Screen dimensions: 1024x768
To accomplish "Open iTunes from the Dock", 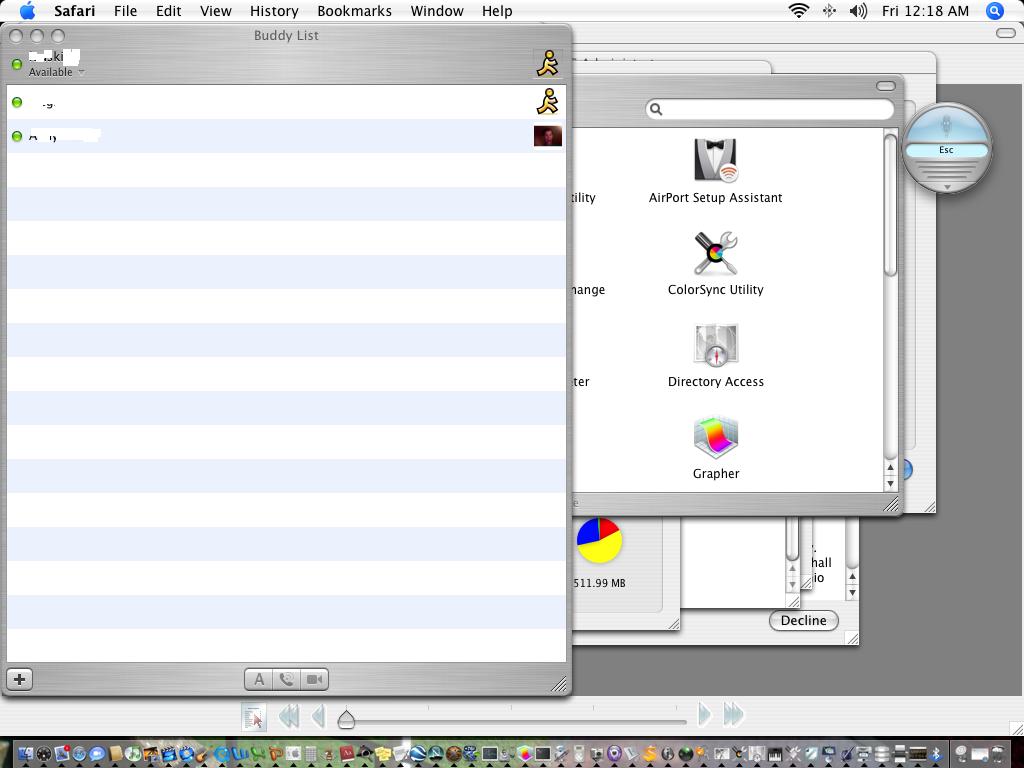I will coord(133,753).
